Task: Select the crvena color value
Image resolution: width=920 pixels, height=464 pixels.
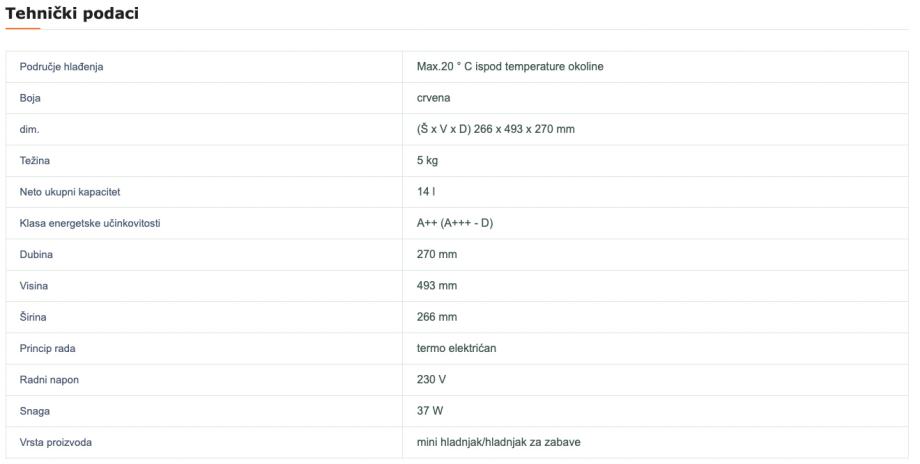Action: (x=434, y=98)
